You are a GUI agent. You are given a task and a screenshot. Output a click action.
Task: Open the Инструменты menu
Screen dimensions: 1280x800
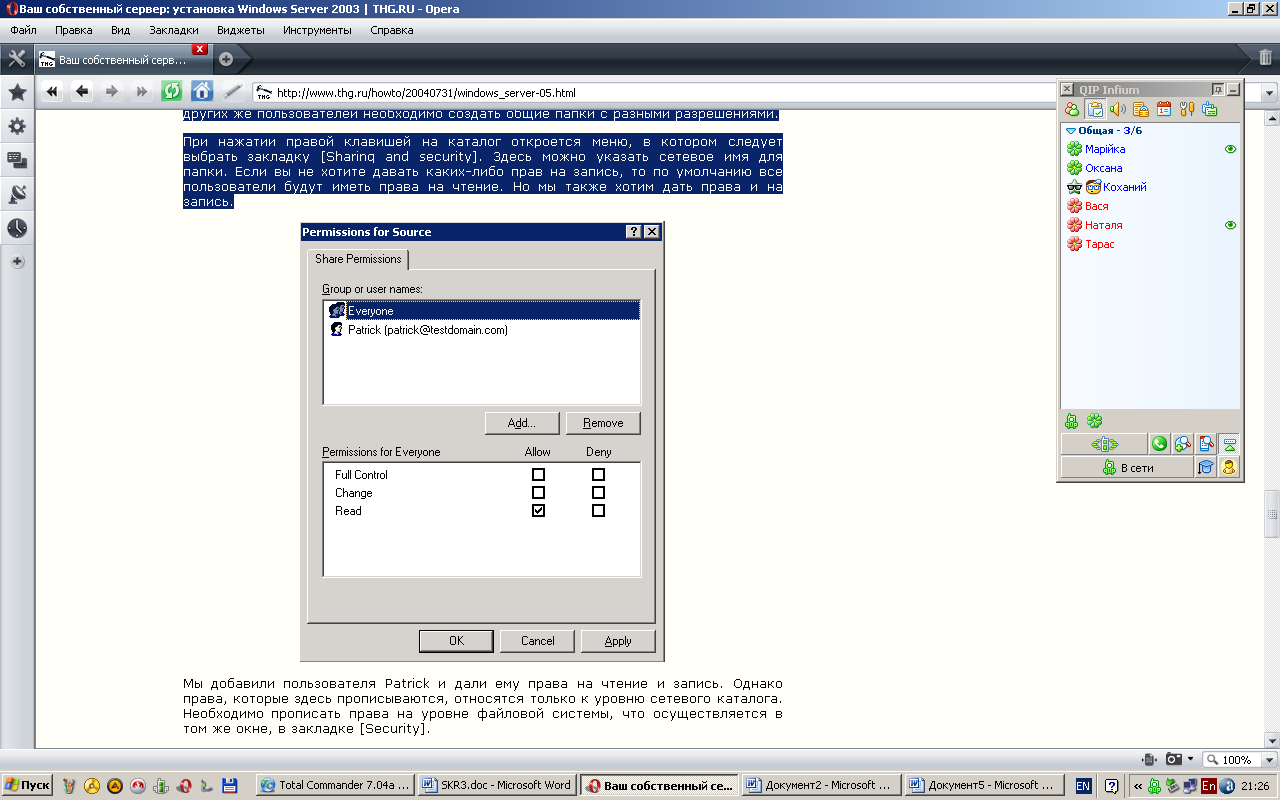tap(316, 30)
